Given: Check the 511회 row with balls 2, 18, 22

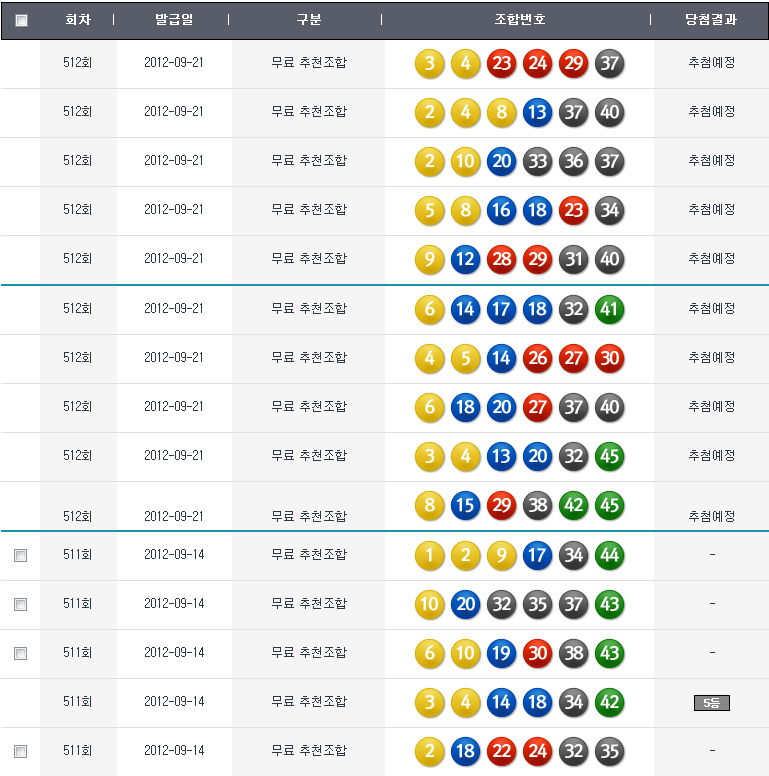Looking at the screenshot, I should (x=21, y=751).
